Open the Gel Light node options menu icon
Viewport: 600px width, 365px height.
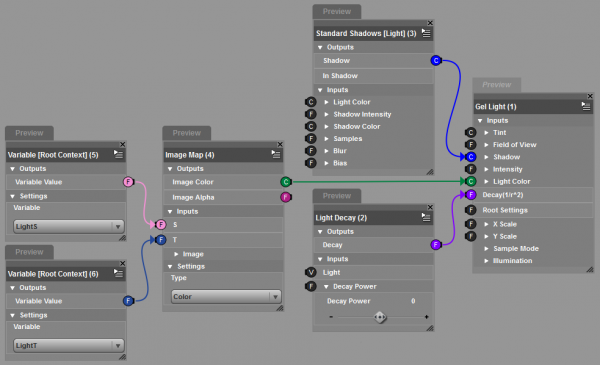(586, 106)
